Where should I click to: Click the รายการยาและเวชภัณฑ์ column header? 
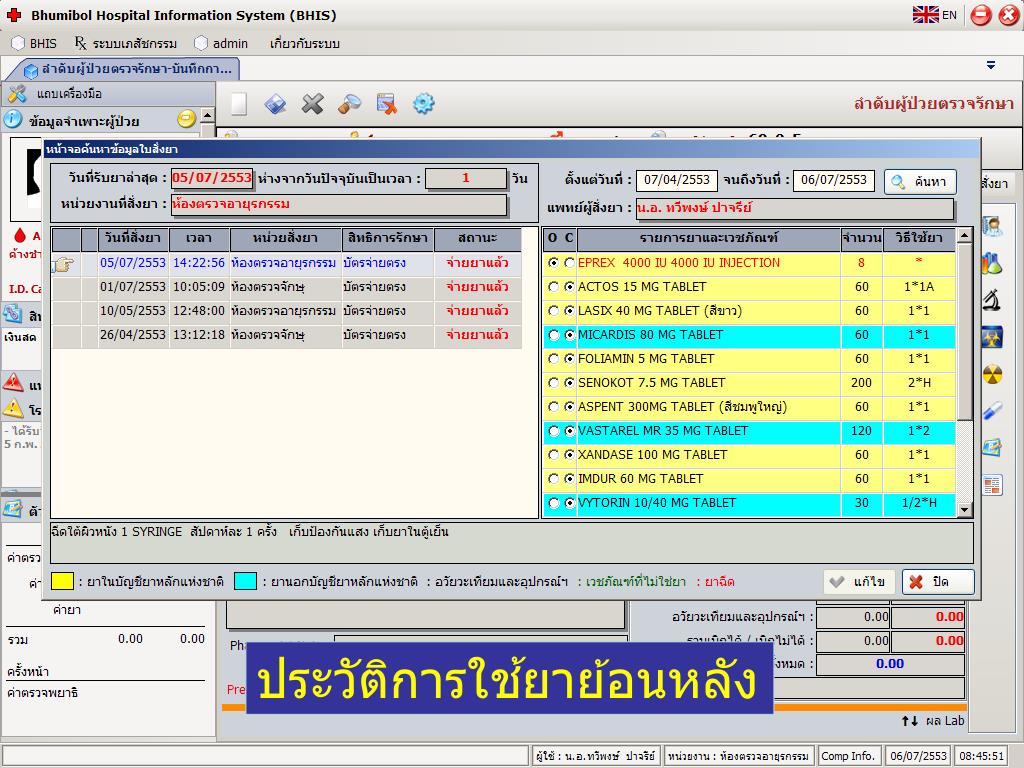[709, 238]
